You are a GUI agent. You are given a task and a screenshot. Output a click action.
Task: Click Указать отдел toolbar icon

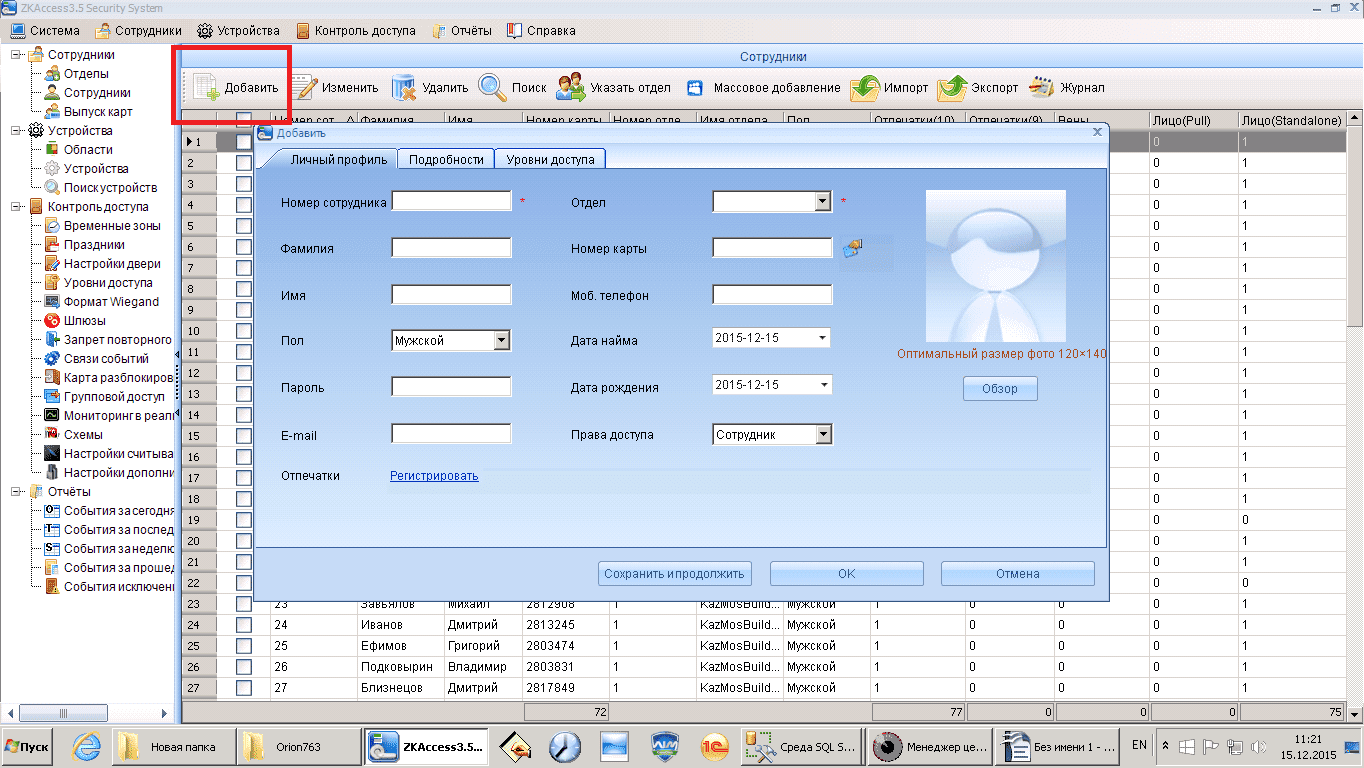(x=571, y=88)
